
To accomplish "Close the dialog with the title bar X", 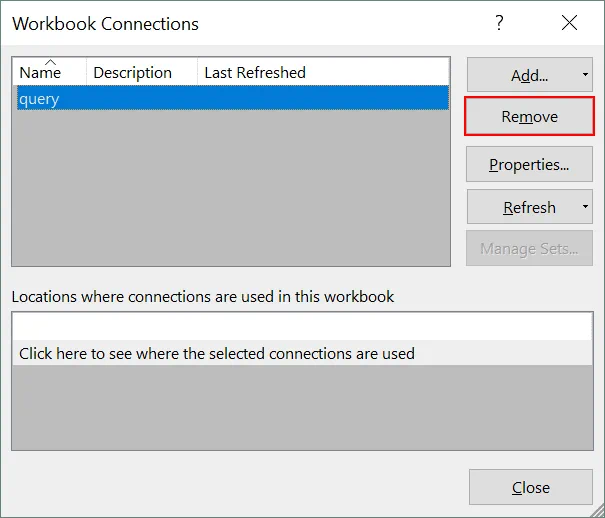I will click(x=569, y=23).
